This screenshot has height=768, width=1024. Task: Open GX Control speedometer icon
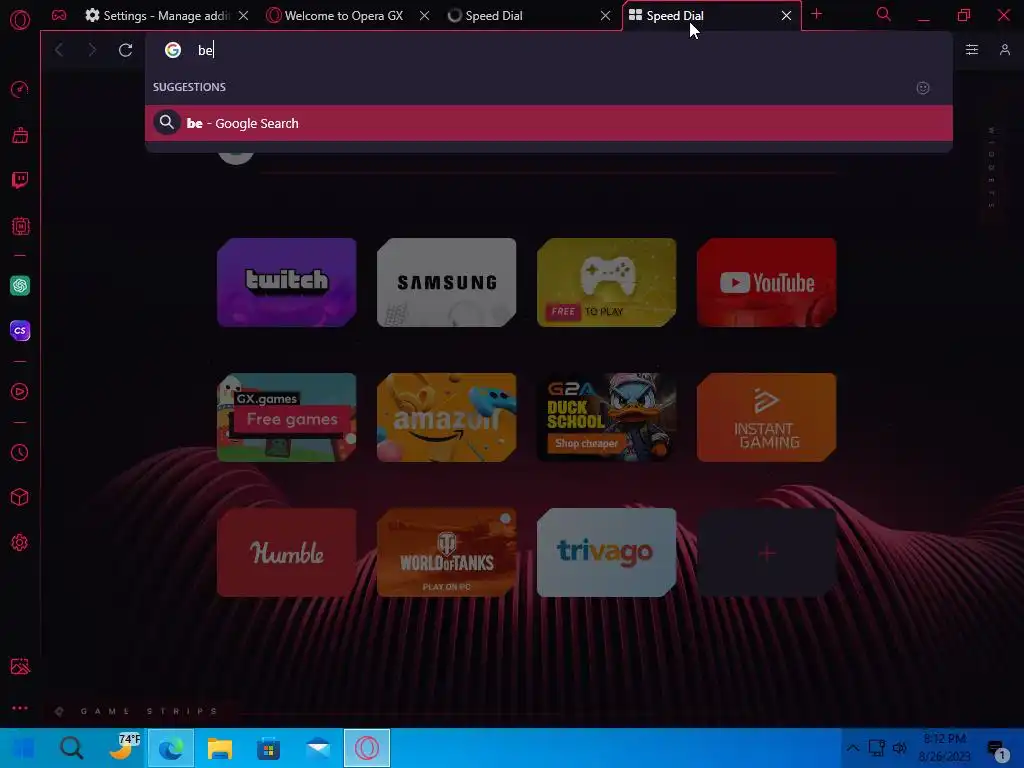click(x=20, y=89)
